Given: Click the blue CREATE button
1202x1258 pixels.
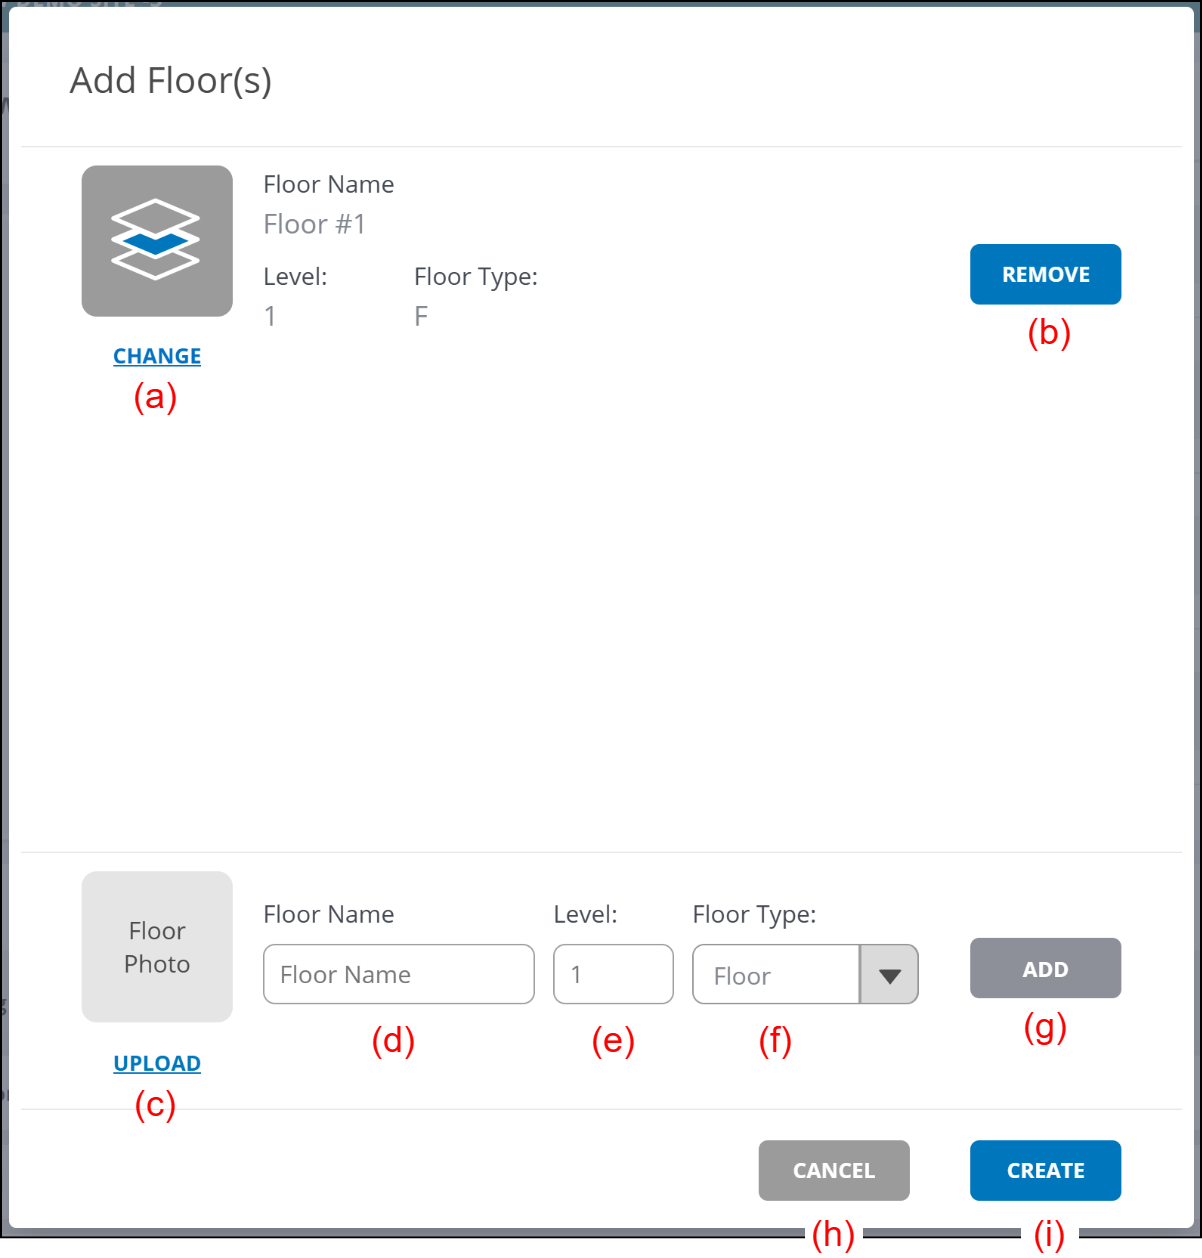Looking at the screenshot, I should point(1045,1170).
